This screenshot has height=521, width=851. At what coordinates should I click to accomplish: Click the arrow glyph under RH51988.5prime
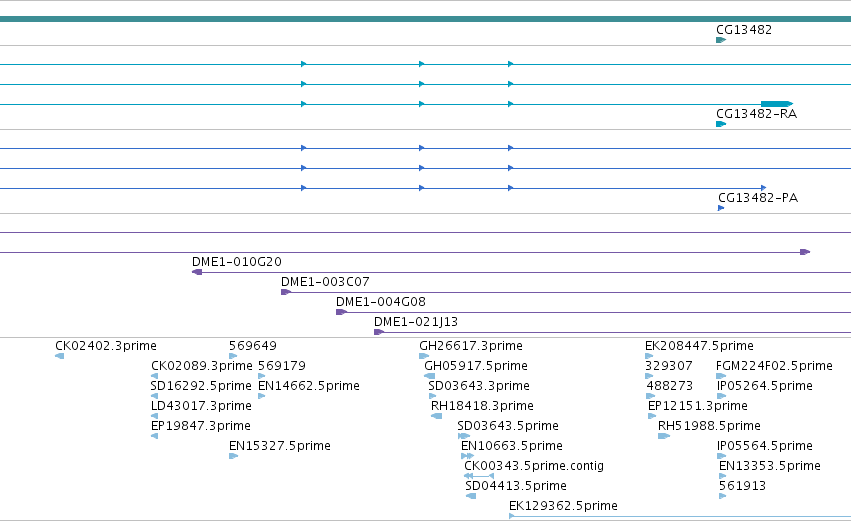point(664,436)
